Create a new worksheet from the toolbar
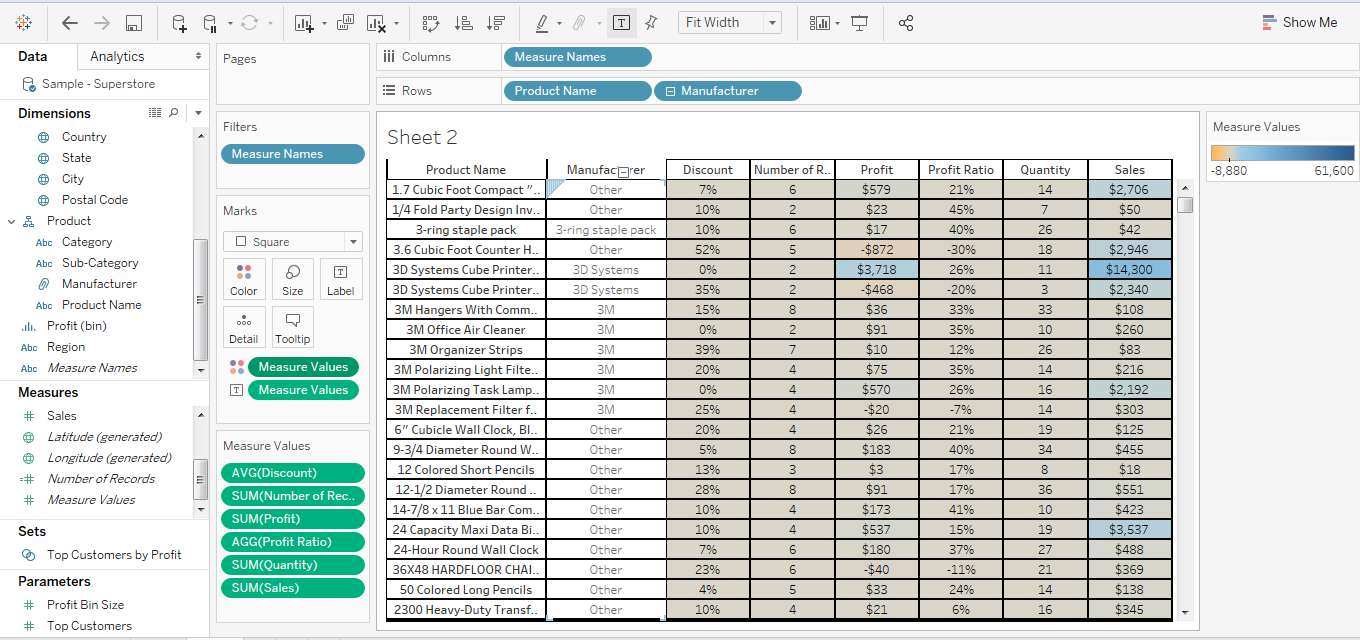The image size is (1360, 640). coord(305,22)
